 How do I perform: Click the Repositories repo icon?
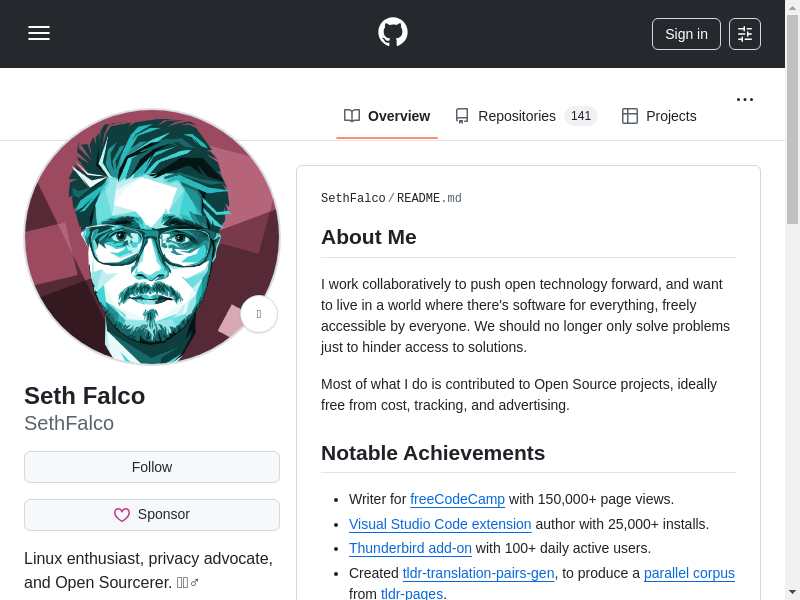pyautogui.click(x=462, y=116)
